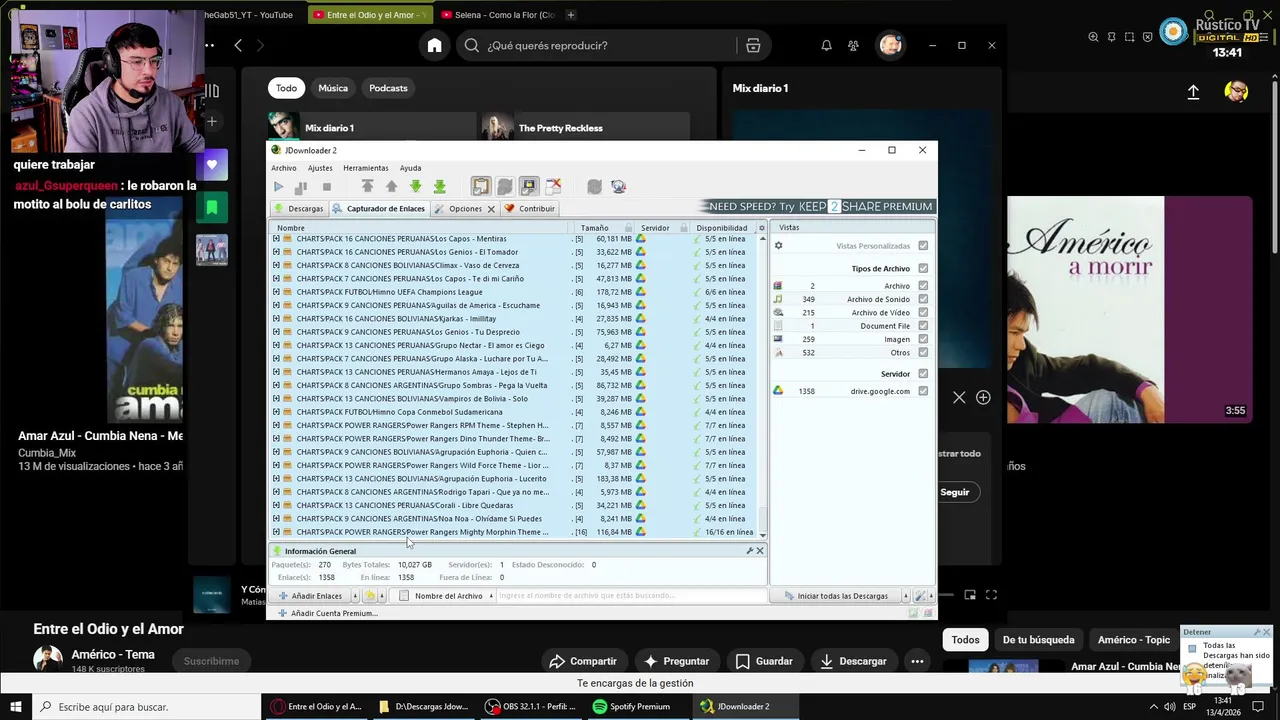Uncheck the Archivo de Sonido filter
The image size is (1280, 720).
click(x=923, y=299)
